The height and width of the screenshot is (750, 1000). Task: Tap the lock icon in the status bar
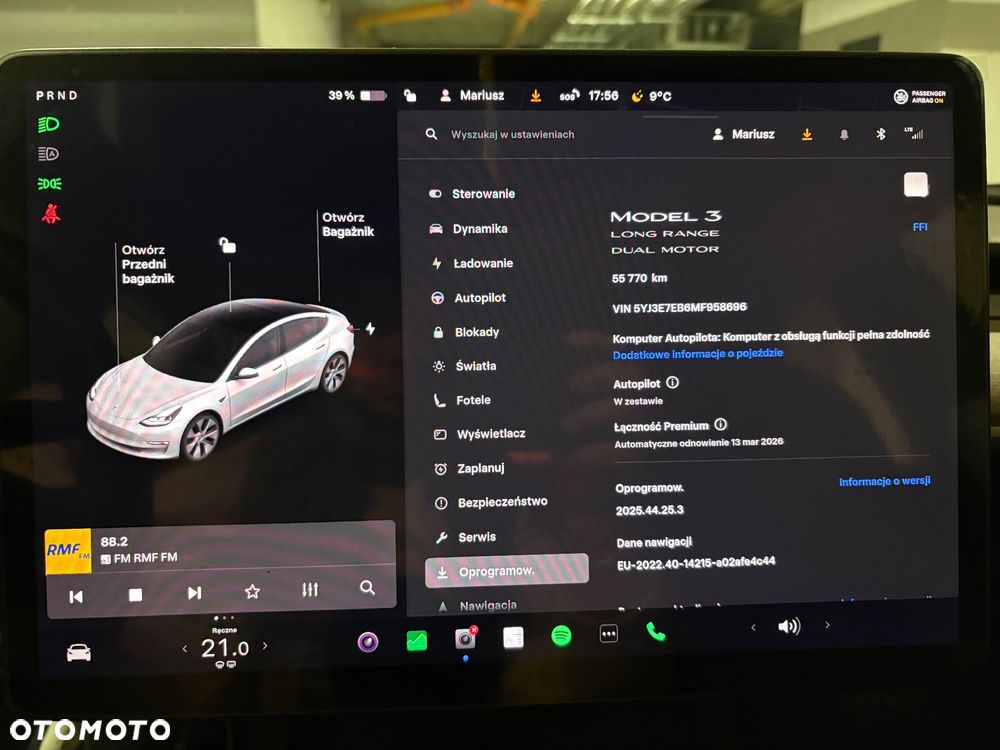pyautogui.click(x=410, y=96)
